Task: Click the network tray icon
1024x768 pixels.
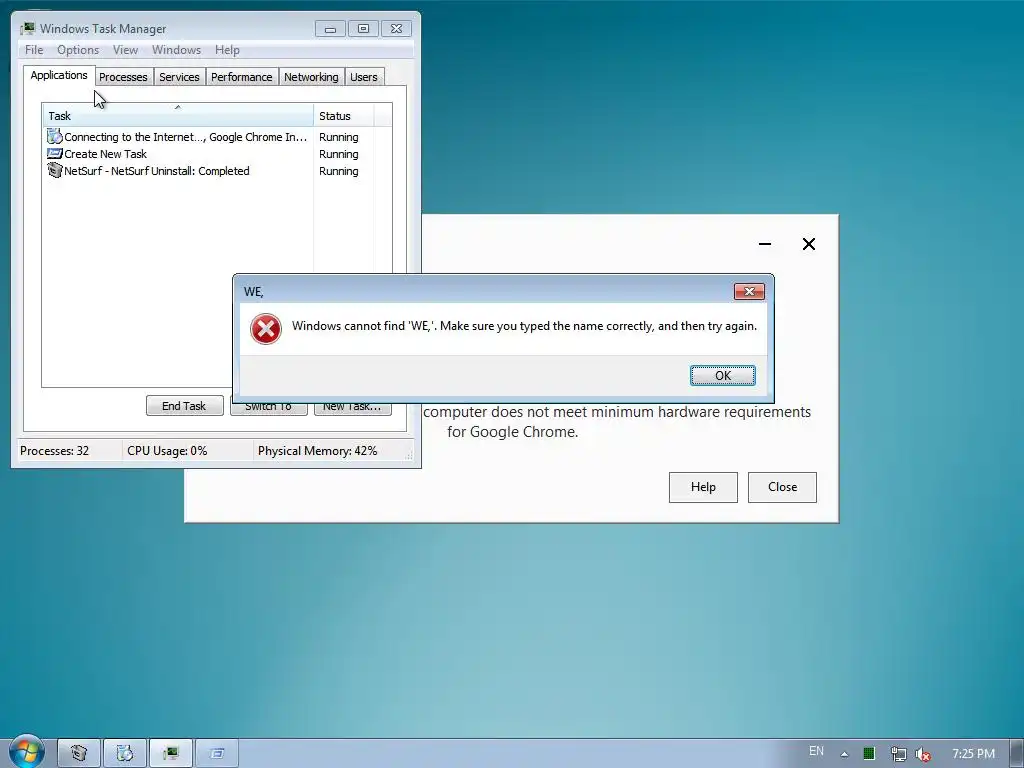Action: coord(899,754)
